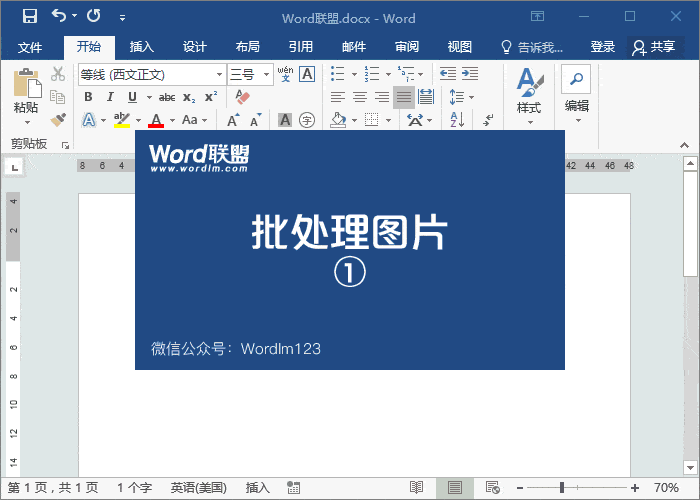
Task: Click the bullet list icon
Action: tap(338, 74)
